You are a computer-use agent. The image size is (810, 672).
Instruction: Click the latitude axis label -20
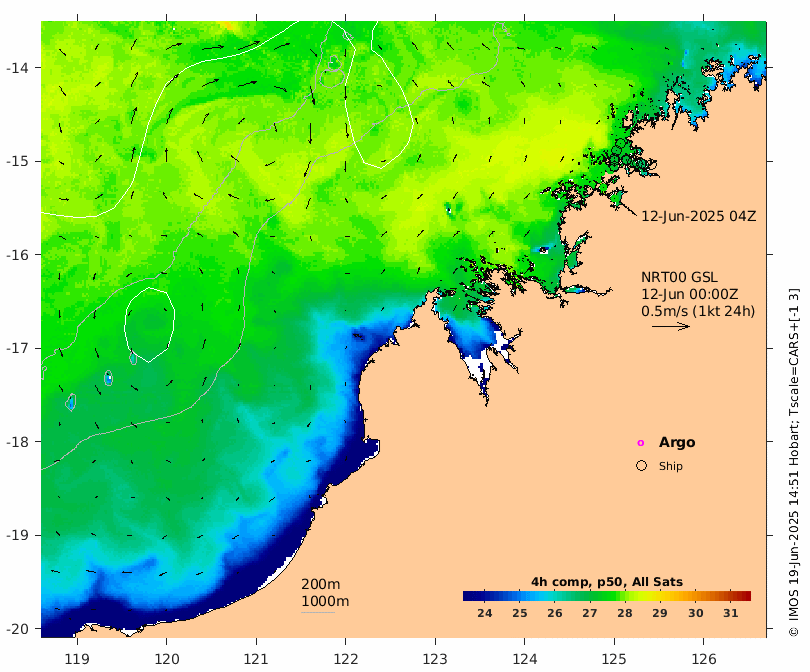17,629
